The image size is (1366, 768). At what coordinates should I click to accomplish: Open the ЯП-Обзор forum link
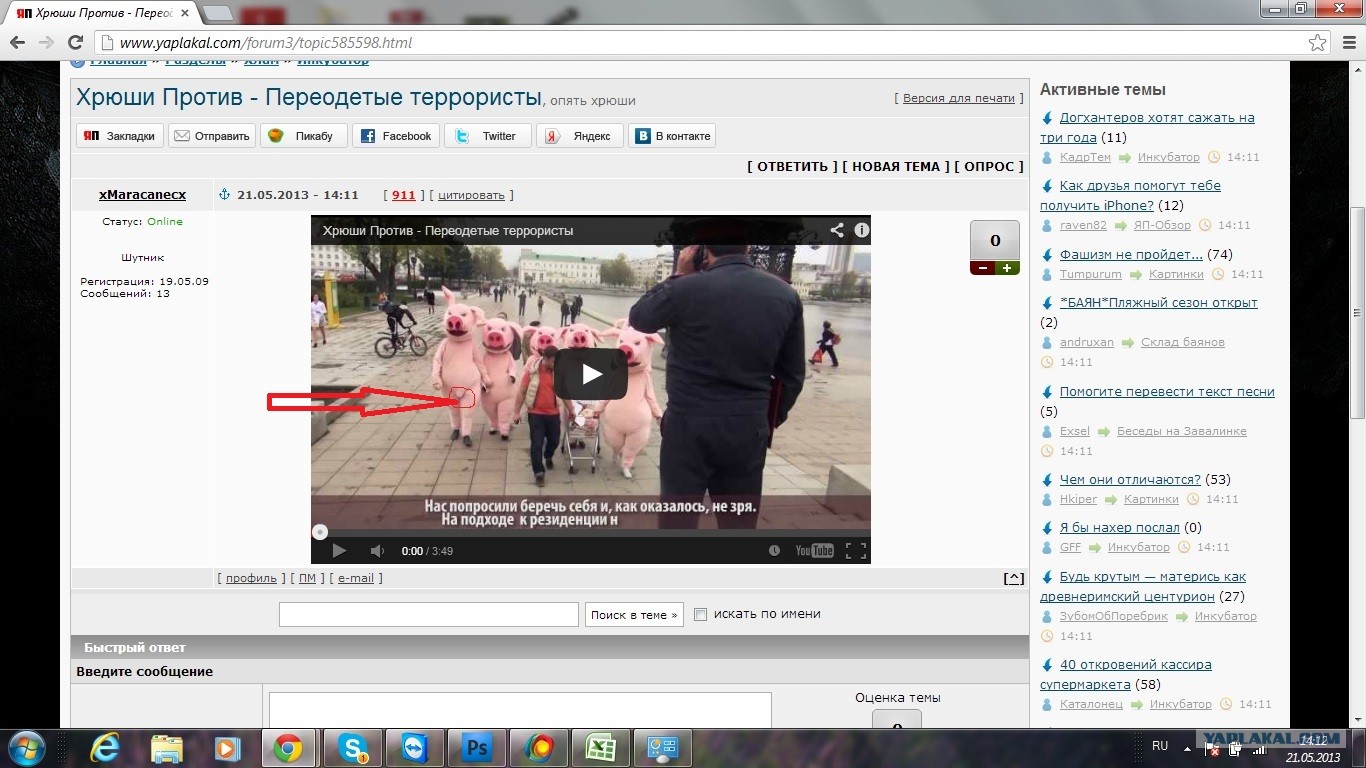click(x=1162, y=225)
